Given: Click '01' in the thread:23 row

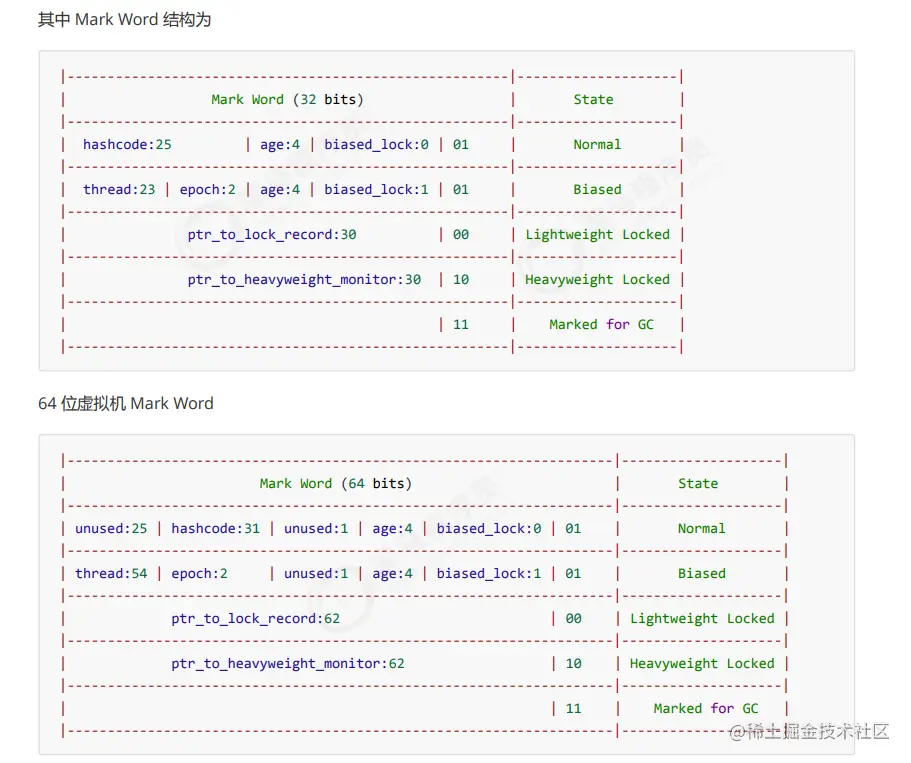Looking at the screenshot, I should [x=461, y=189].
